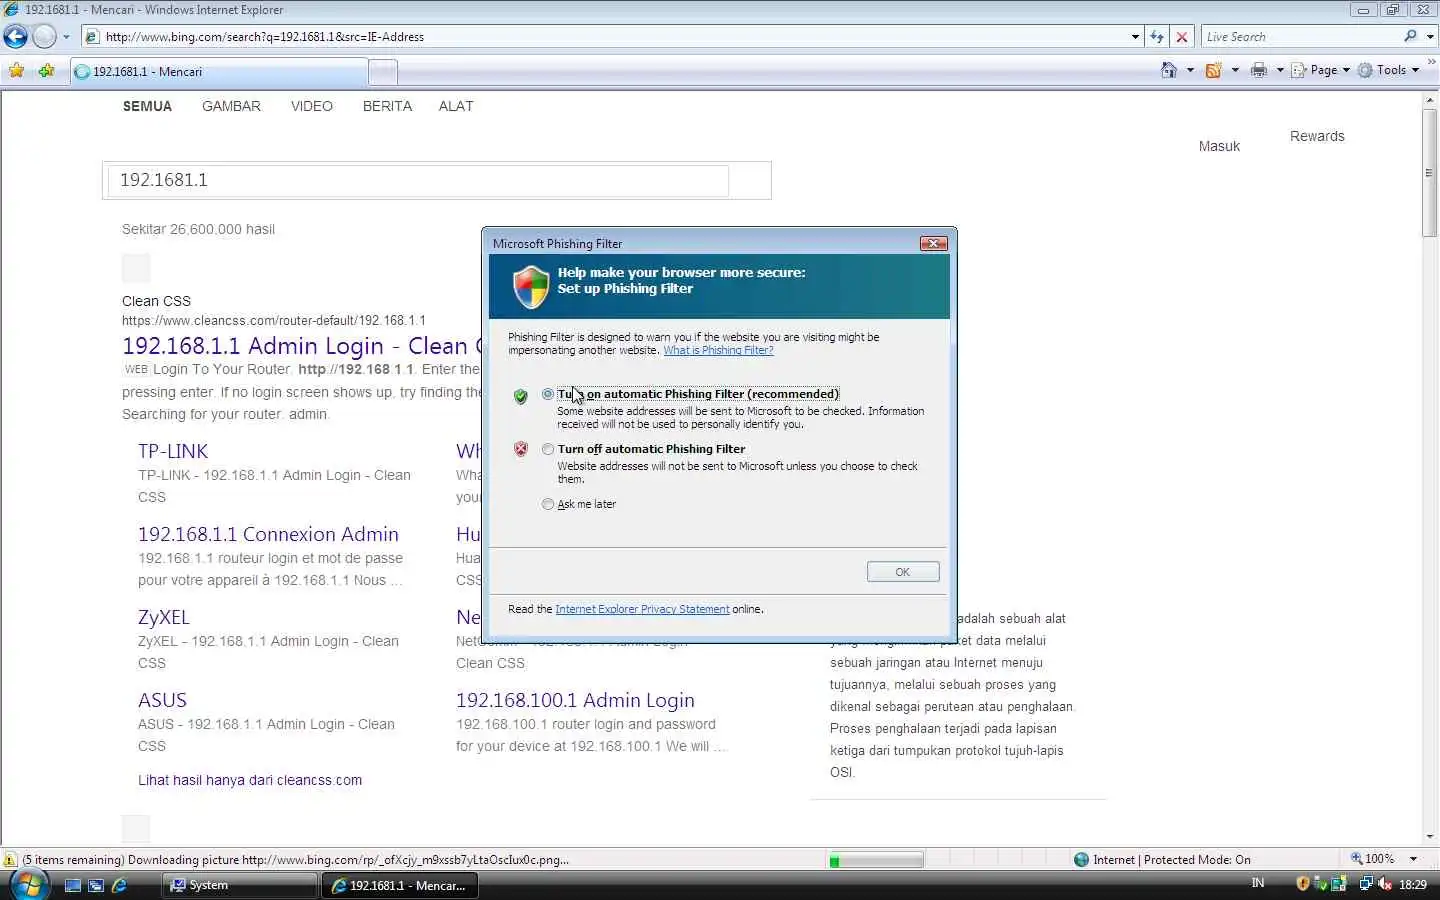Click the Print toolbar icon
The height and width of the screenshot is (900, 1440).
(x=1259, y=70)
